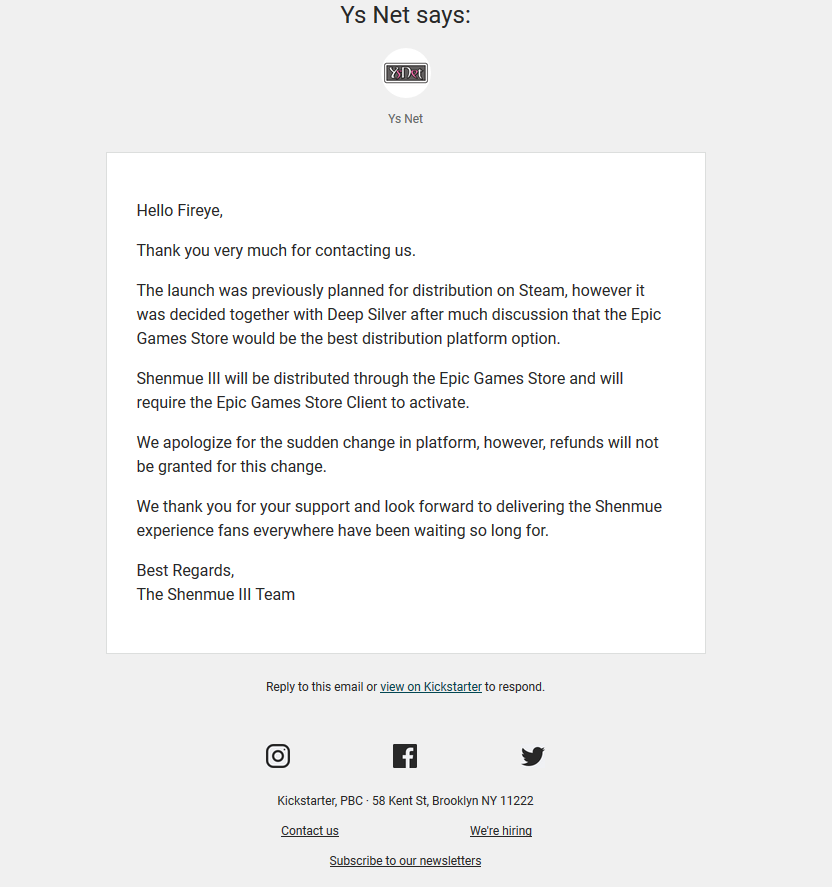Visit the 'We're hiring' link

point(501,830)
